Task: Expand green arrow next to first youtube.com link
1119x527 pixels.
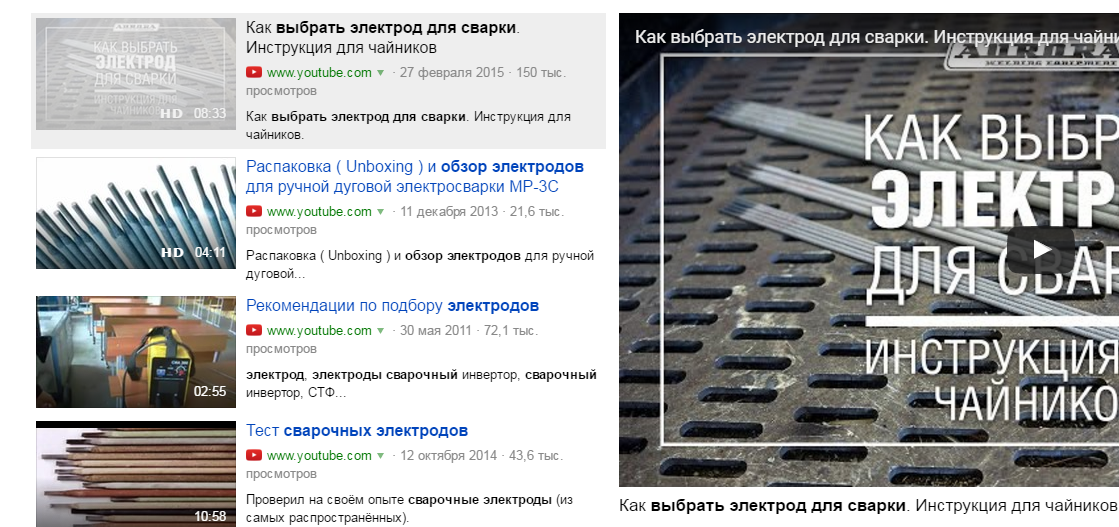Action: 380,73
